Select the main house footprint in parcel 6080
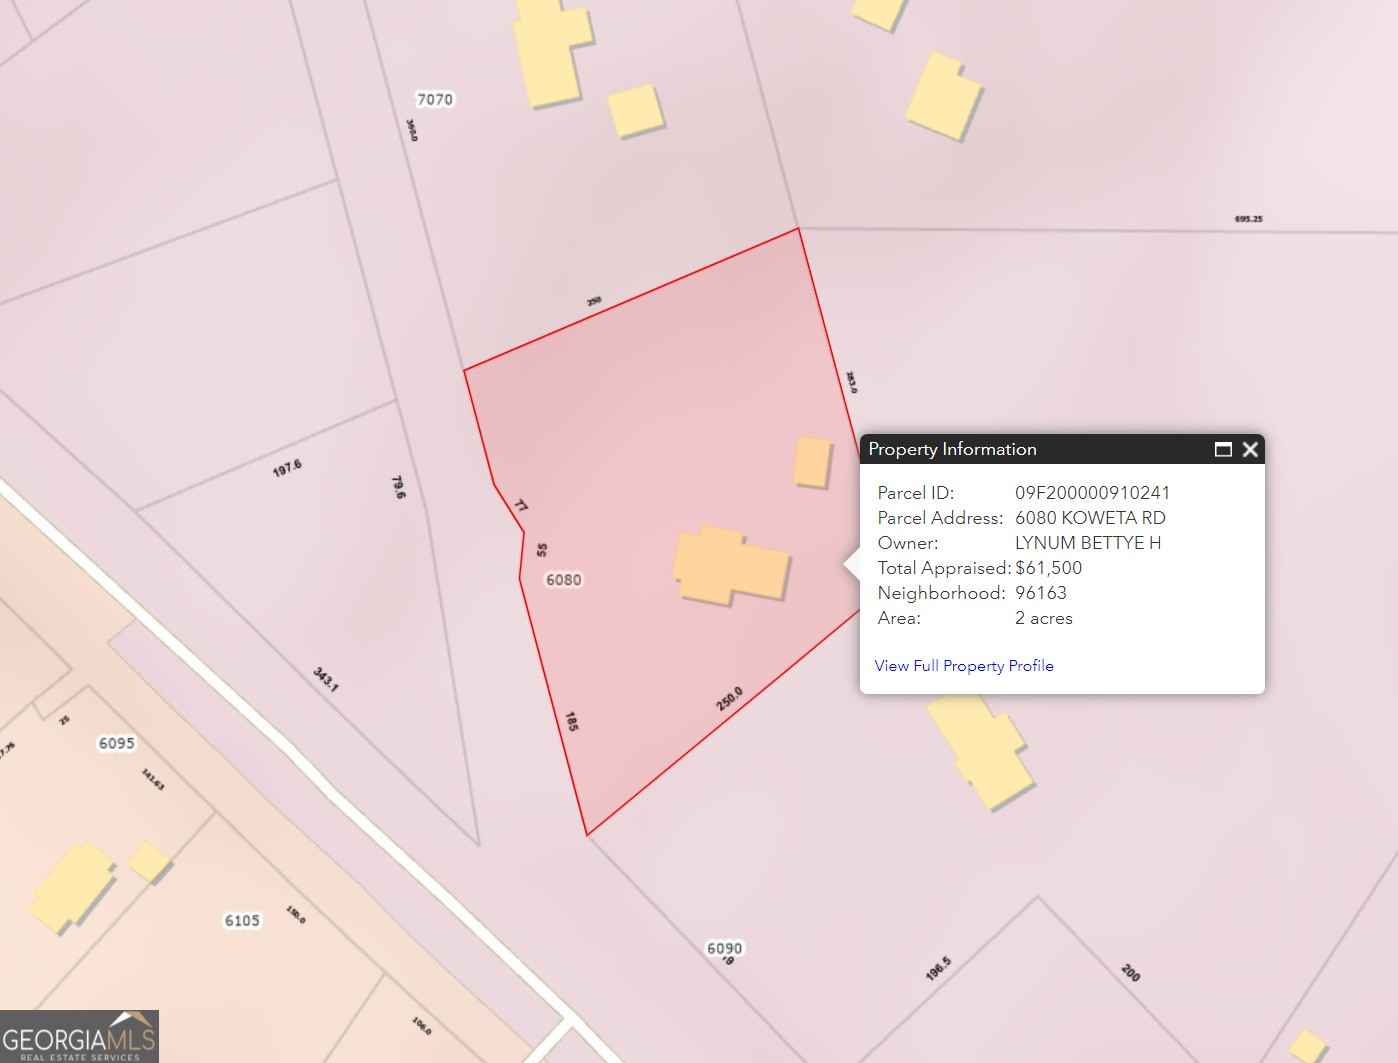The width and height of the screenshot is (1398, 1063). click(x=731, y=565)
